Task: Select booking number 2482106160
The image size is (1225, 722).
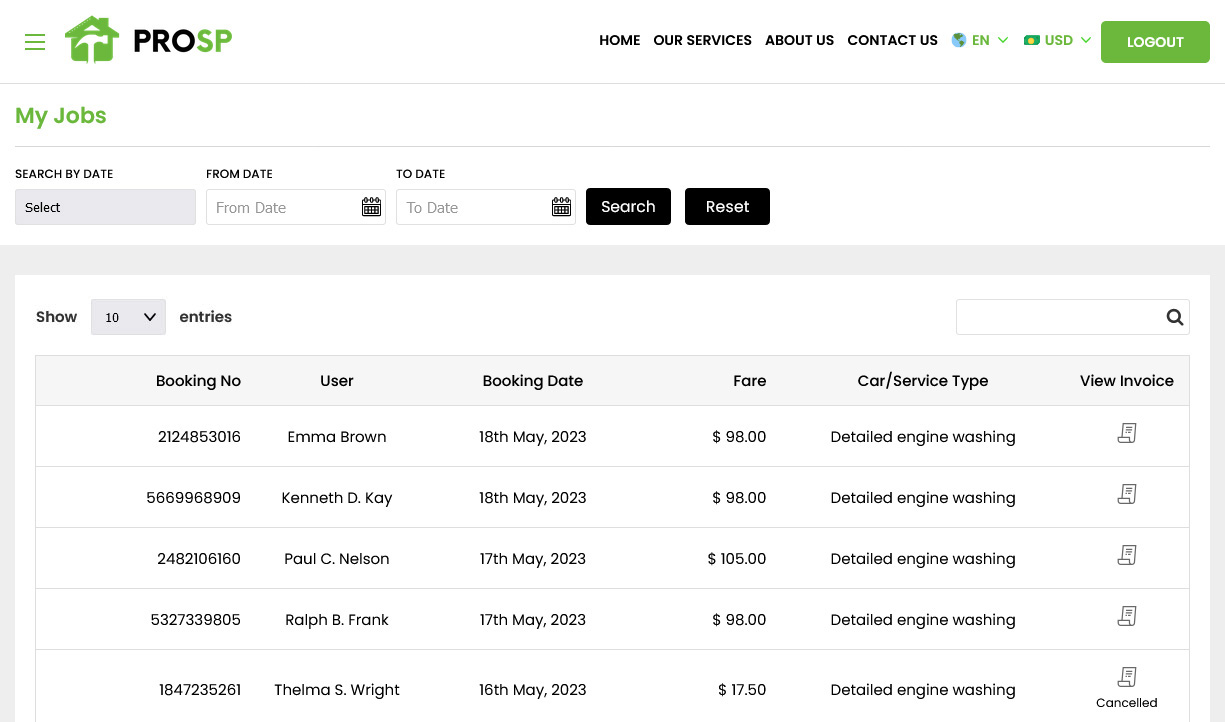Action: pyautogui.click(x=199, y=559)
